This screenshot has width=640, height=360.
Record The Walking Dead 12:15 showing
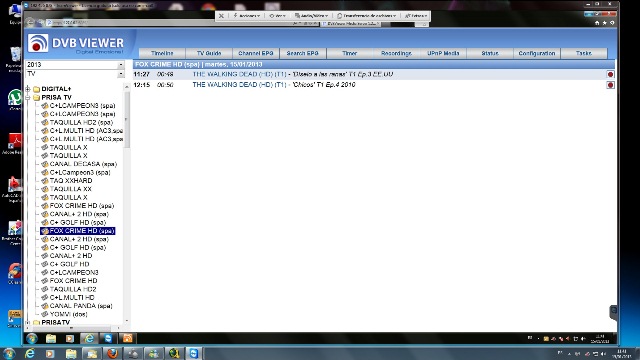[610, 85]
